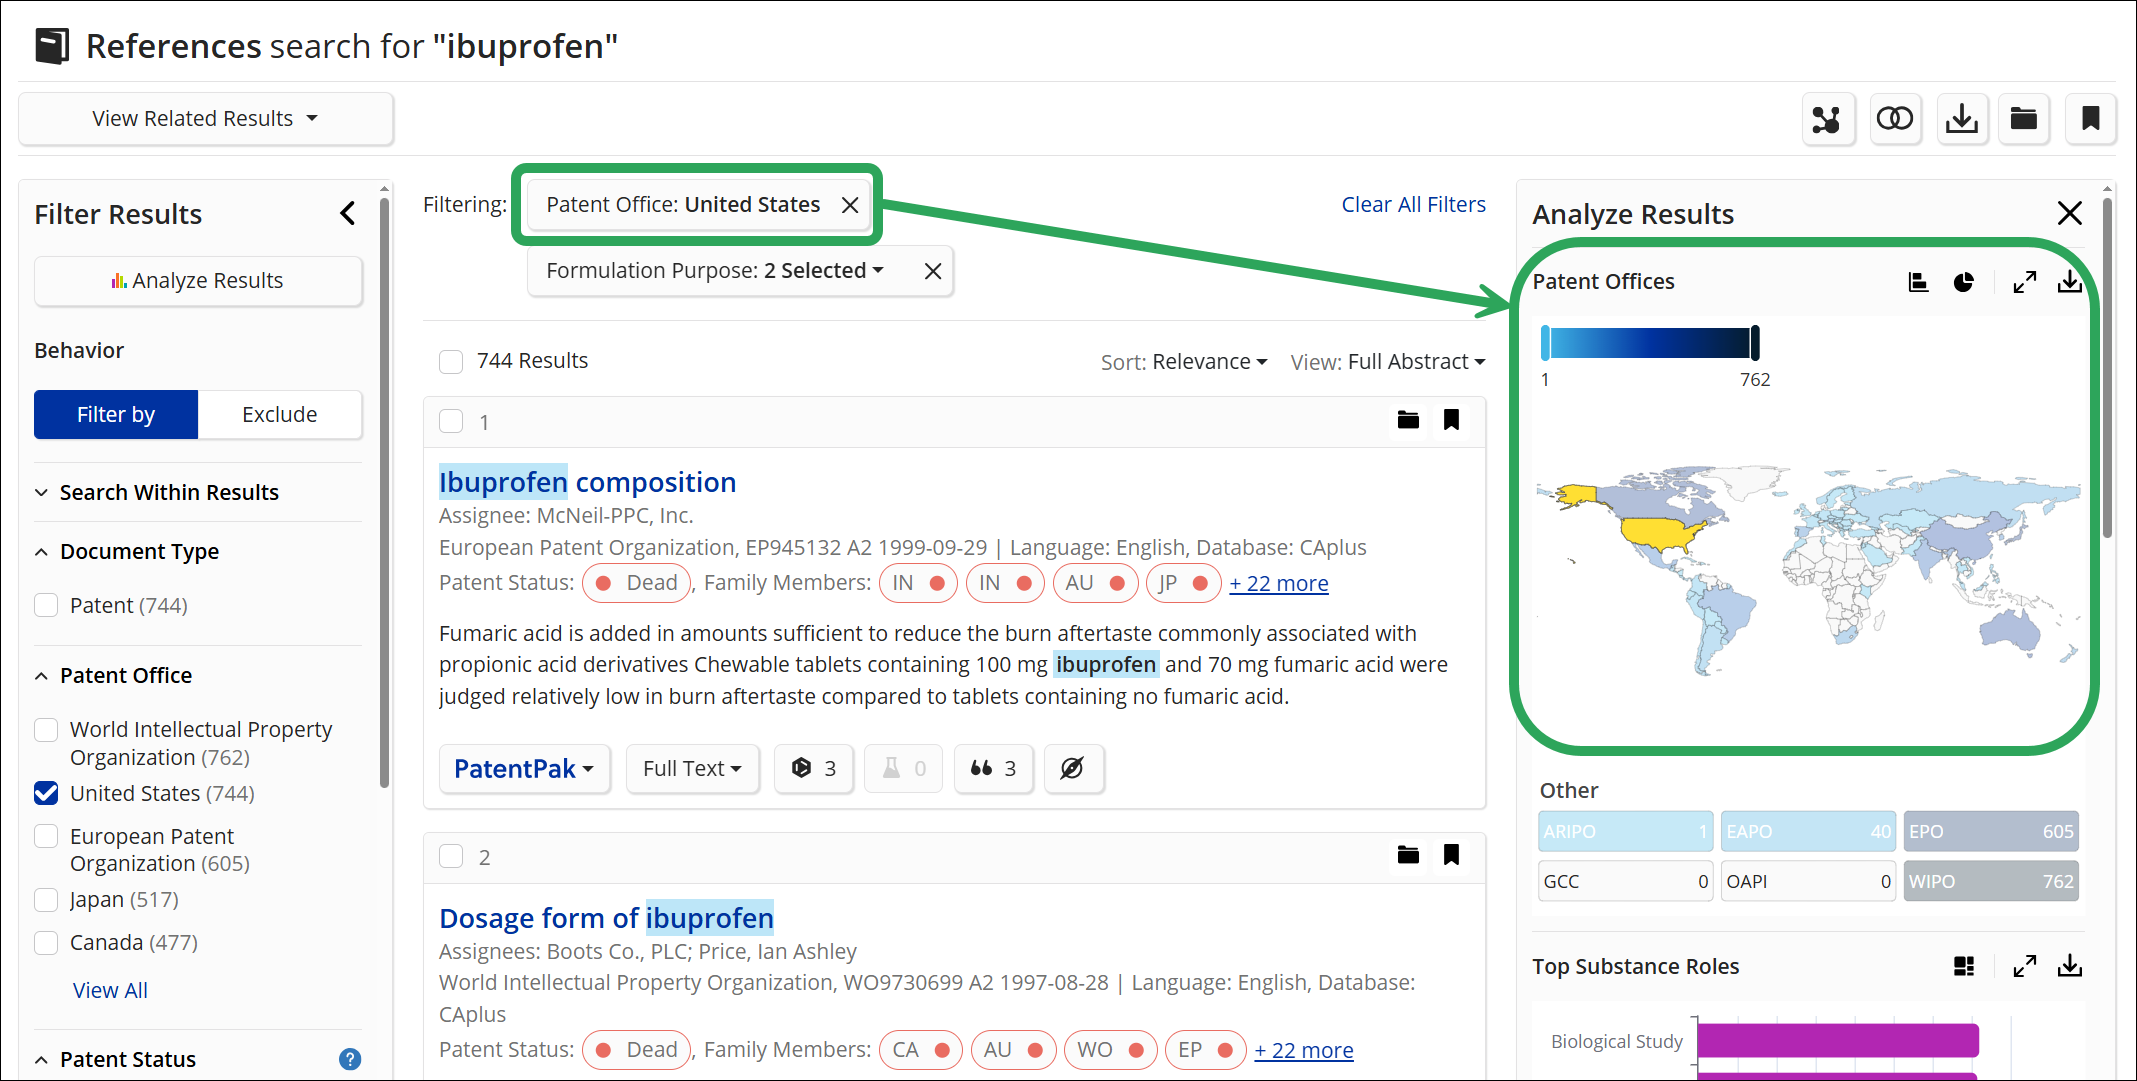Download the Patent Offices chart
This screenshot has height=1081, width=2137.
coord(2069,283)
